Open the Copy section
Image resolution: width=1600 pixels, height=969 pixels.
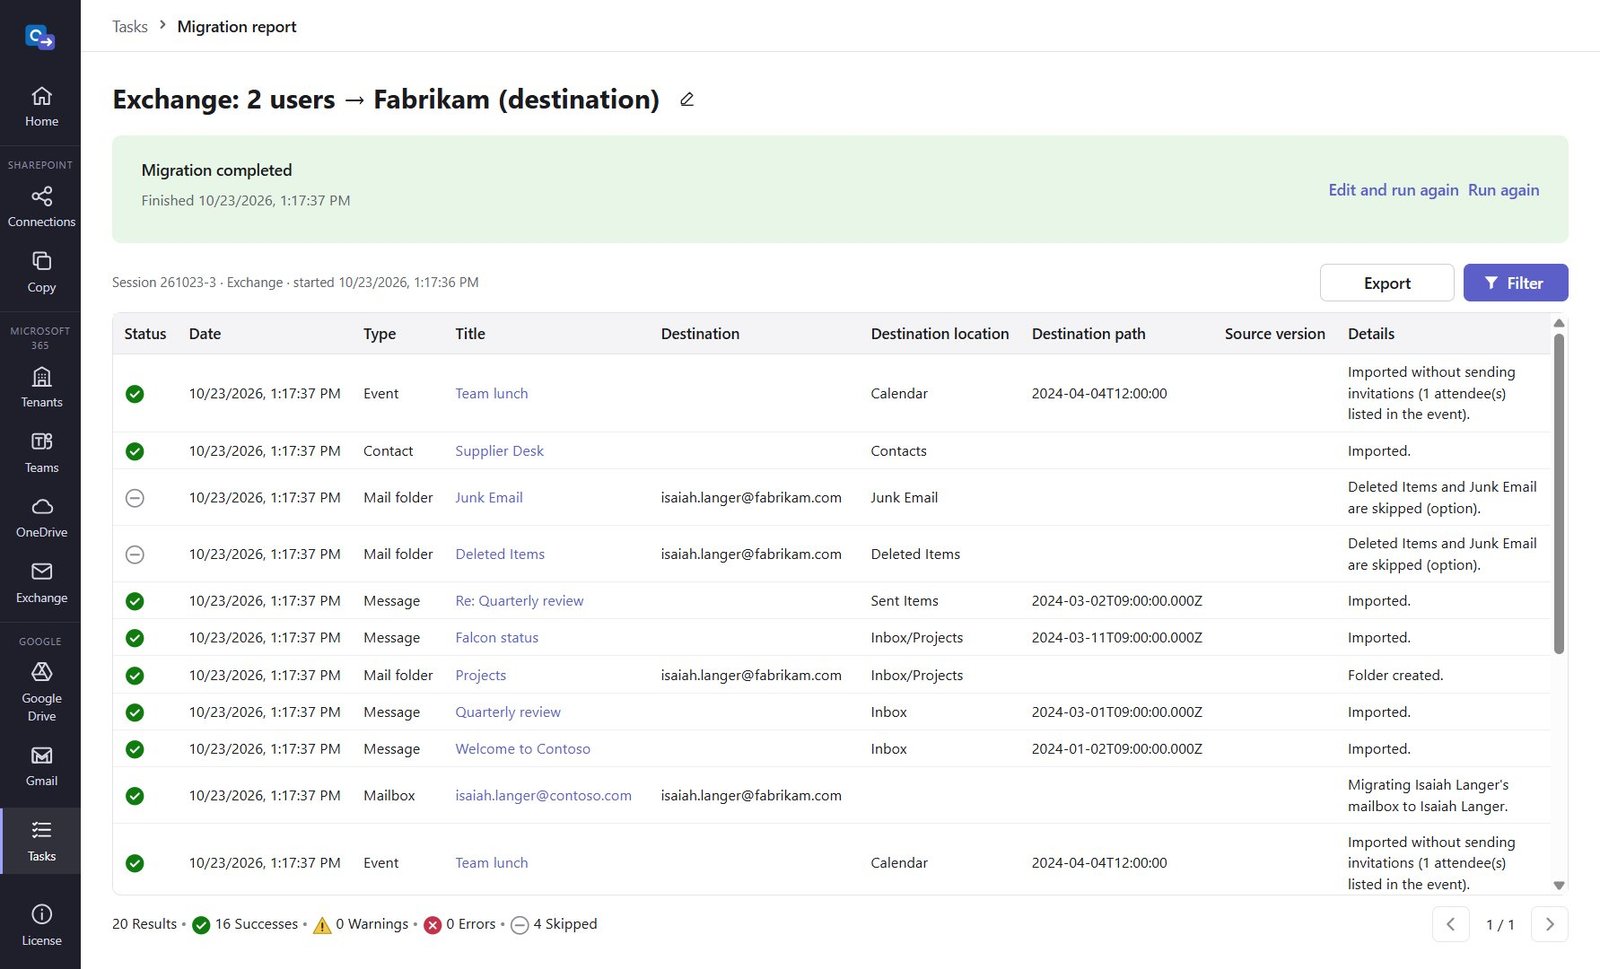click(x=41, y=272)
